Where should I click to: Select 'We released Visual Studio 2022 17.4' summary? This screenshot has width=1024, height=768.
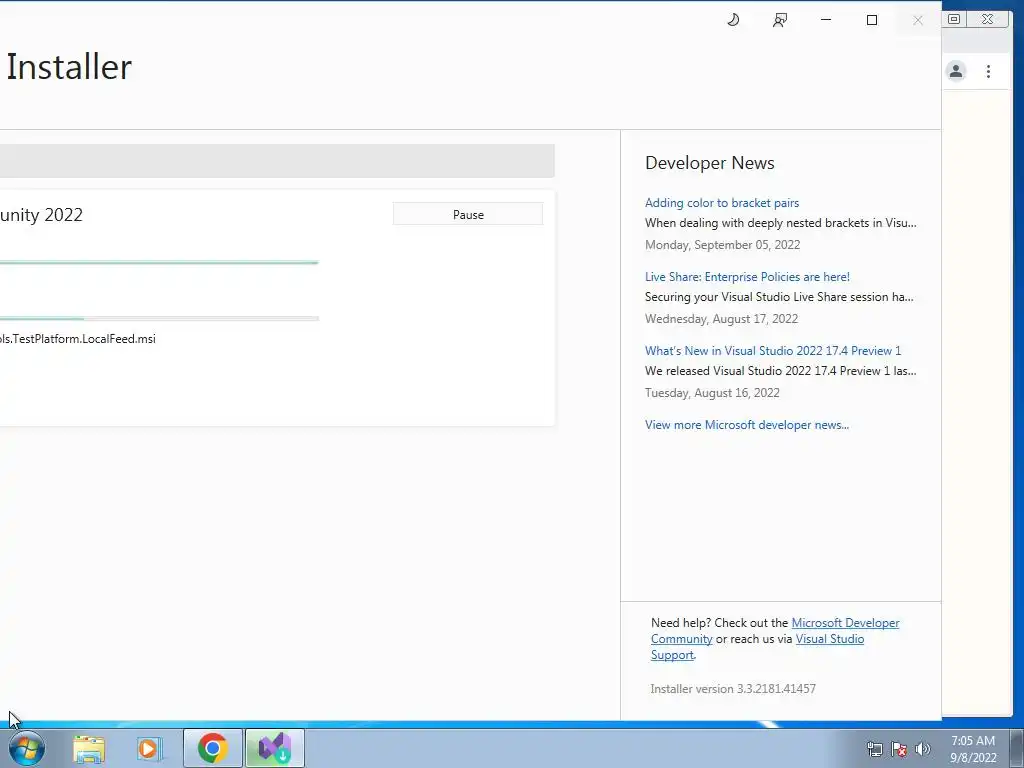(780, 370)
